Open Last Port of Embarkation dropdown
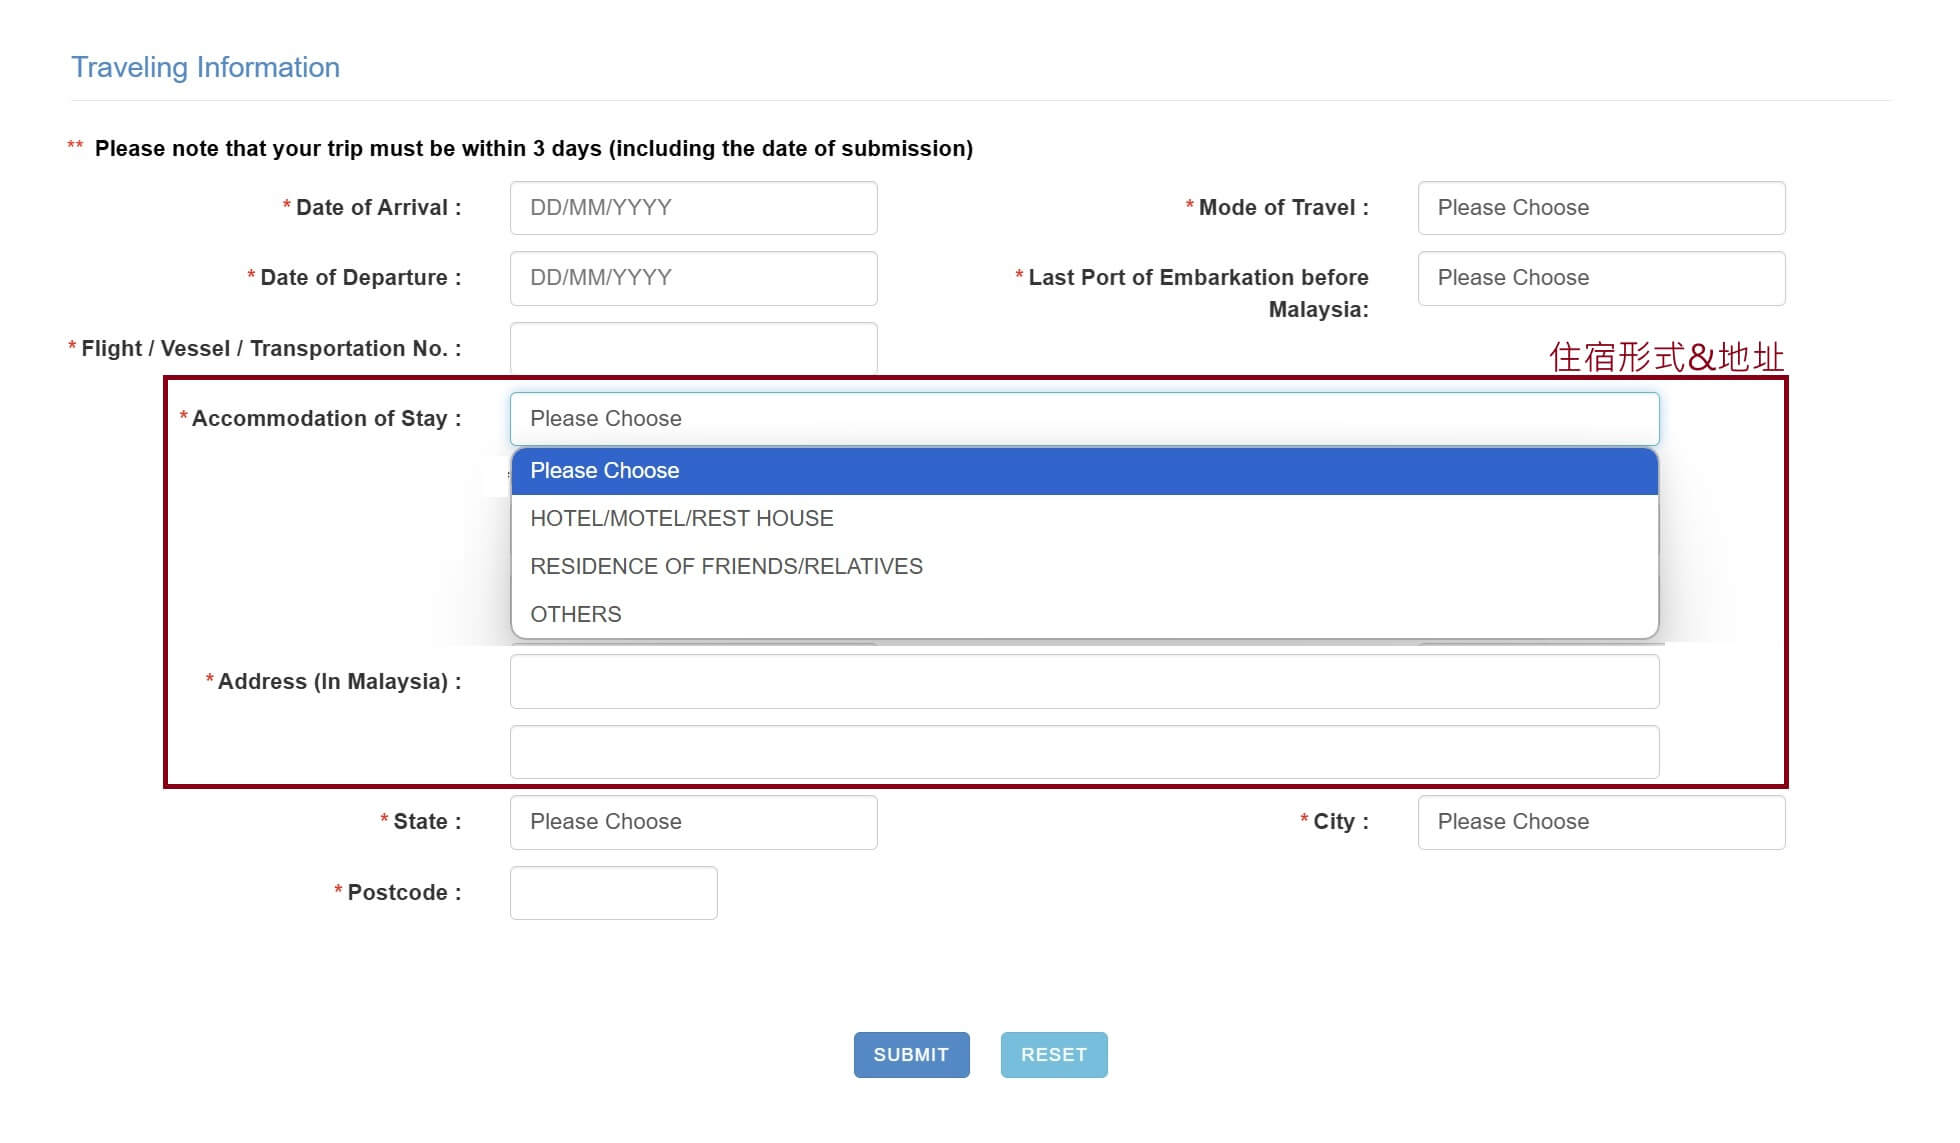This screenshot has height=1143, width=1960. pyautogui.click(x=1600, y=278)
